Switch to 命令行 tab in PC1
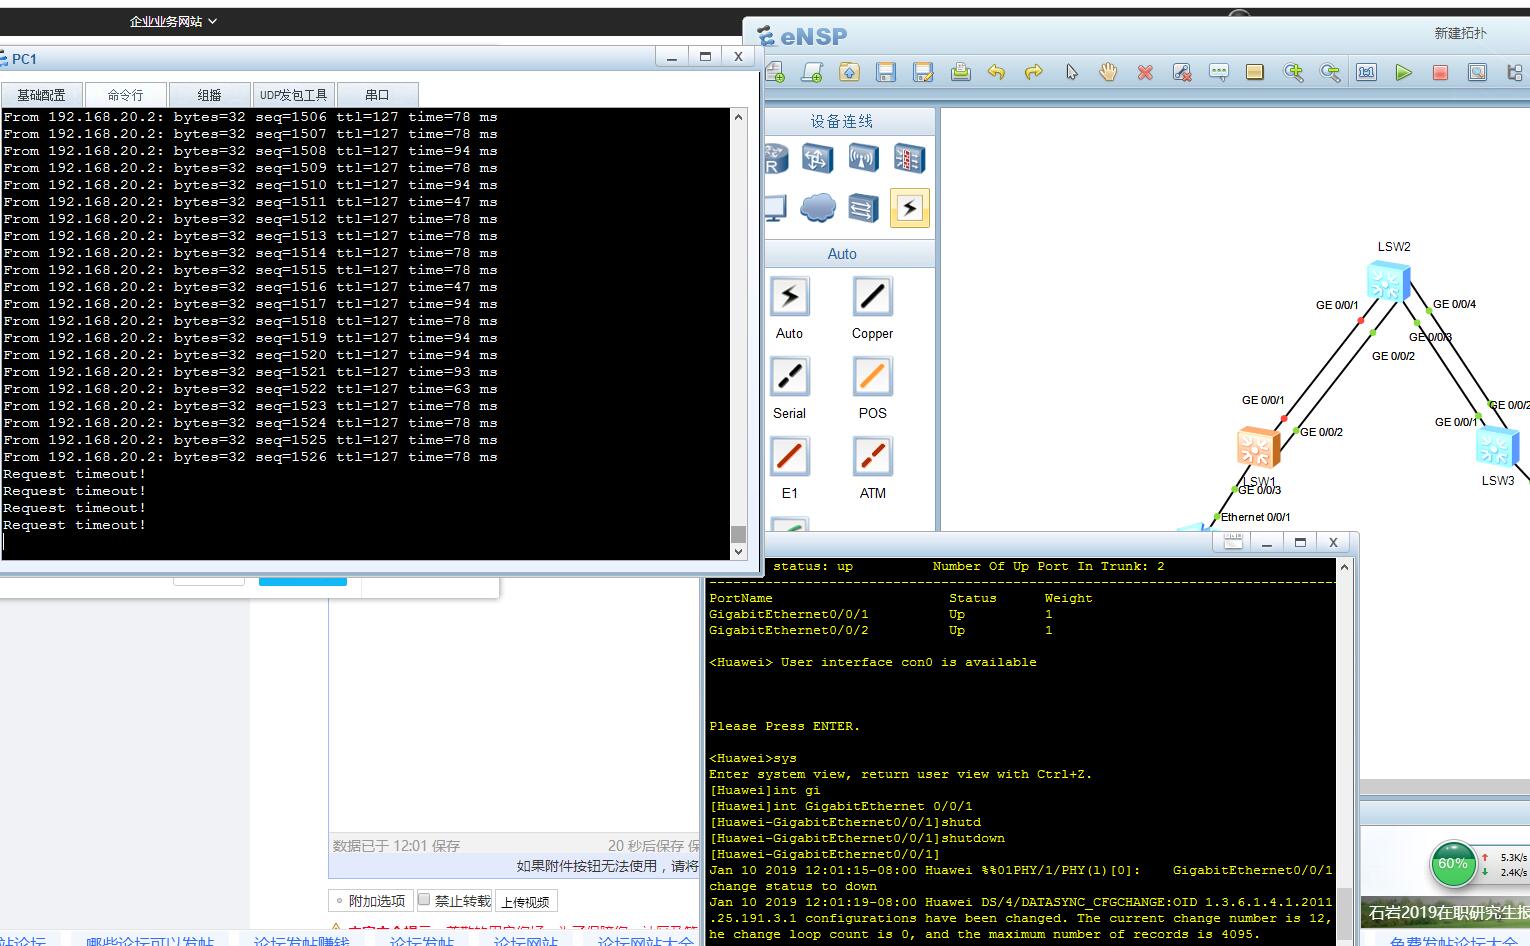 (125, 95)
